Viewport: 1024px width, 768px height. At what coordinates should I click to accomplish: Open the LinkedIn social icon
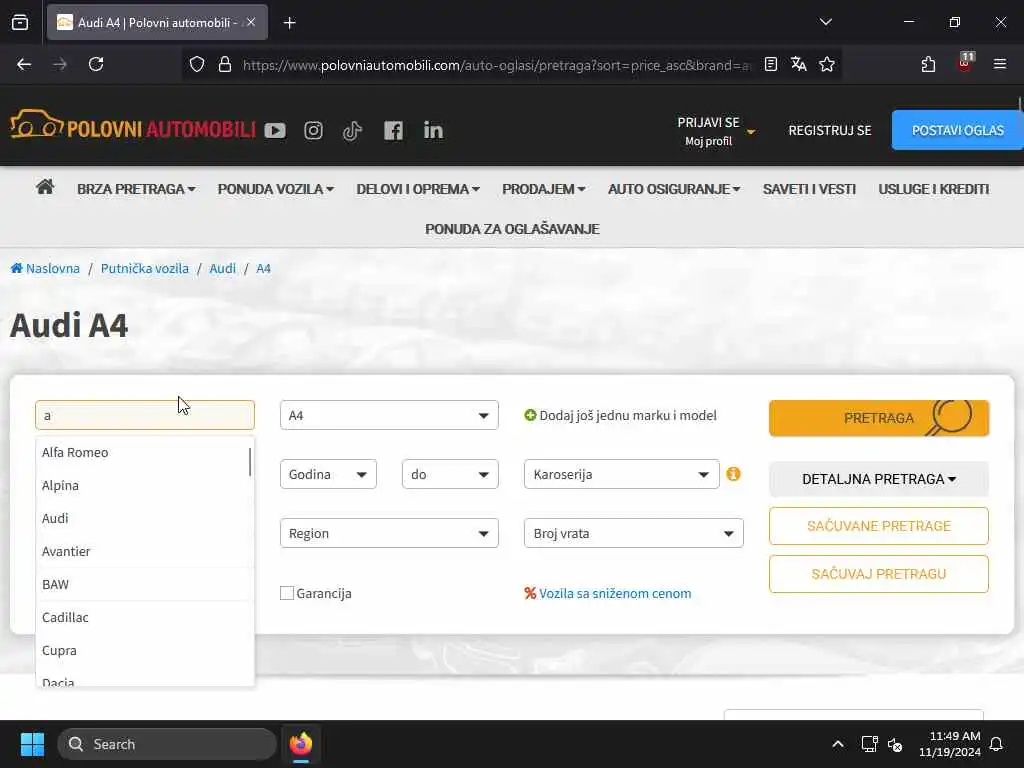433,131
